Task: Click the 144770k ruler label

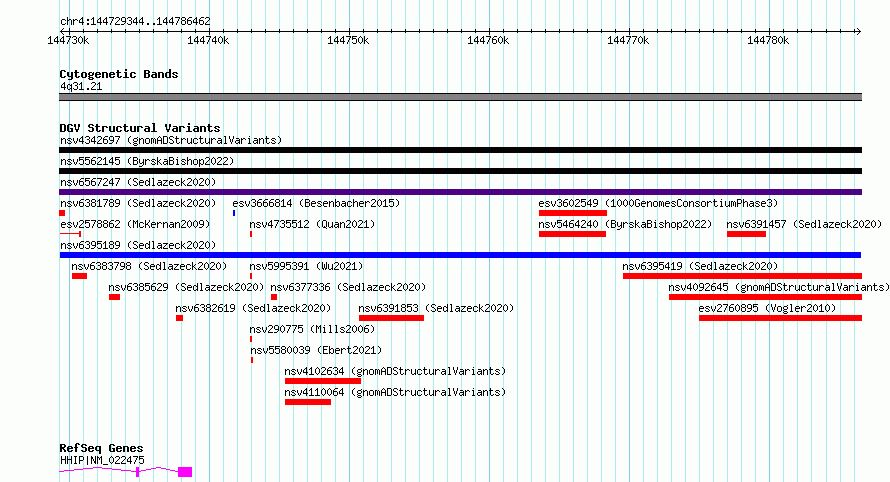Action: click(628, 40)
